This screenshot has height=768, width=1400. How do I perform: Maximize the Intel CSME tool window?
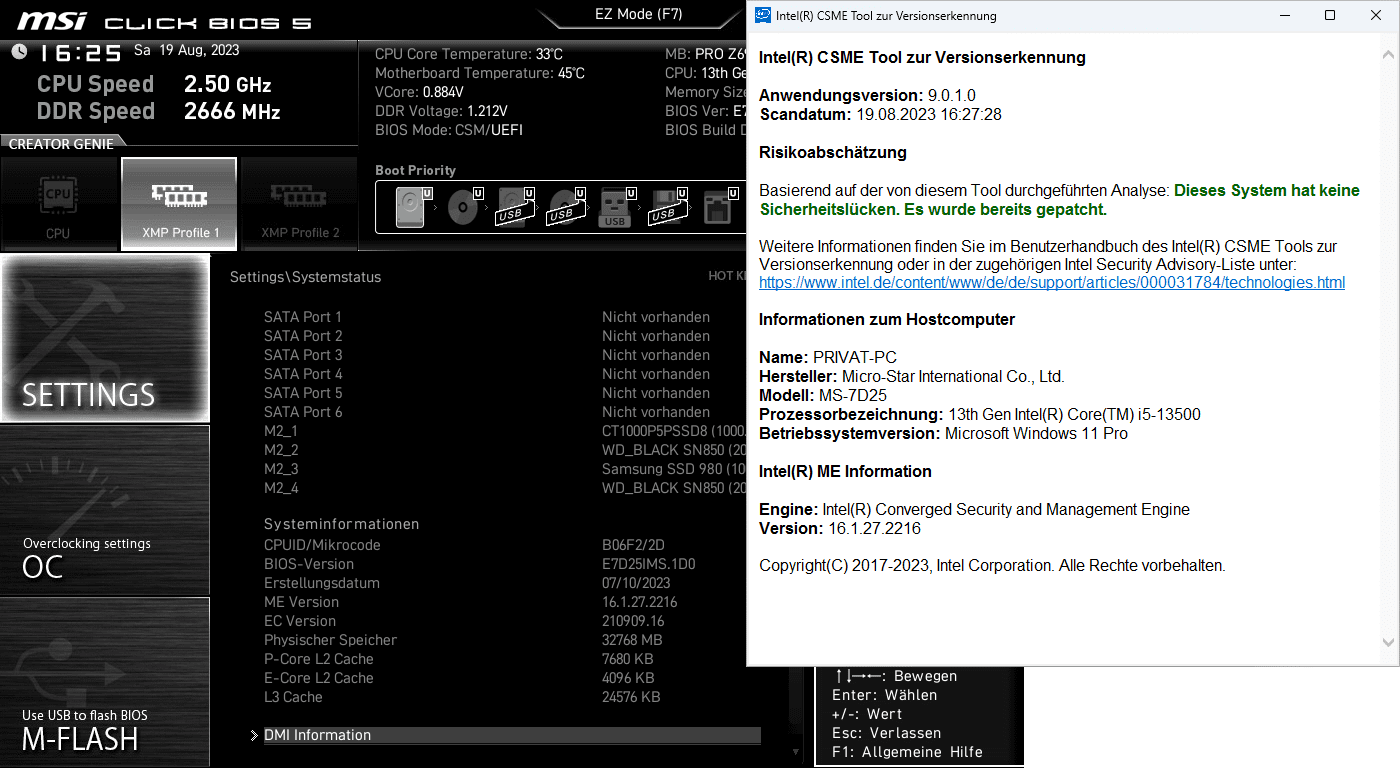click(1330, 15)
